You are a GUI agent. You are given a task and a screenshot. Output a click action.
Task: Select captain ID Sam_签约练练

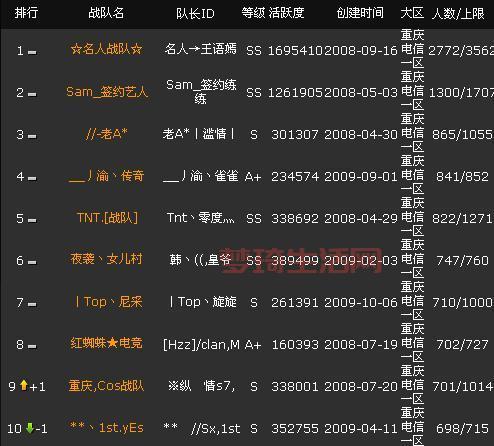click(x=201, y=91)
